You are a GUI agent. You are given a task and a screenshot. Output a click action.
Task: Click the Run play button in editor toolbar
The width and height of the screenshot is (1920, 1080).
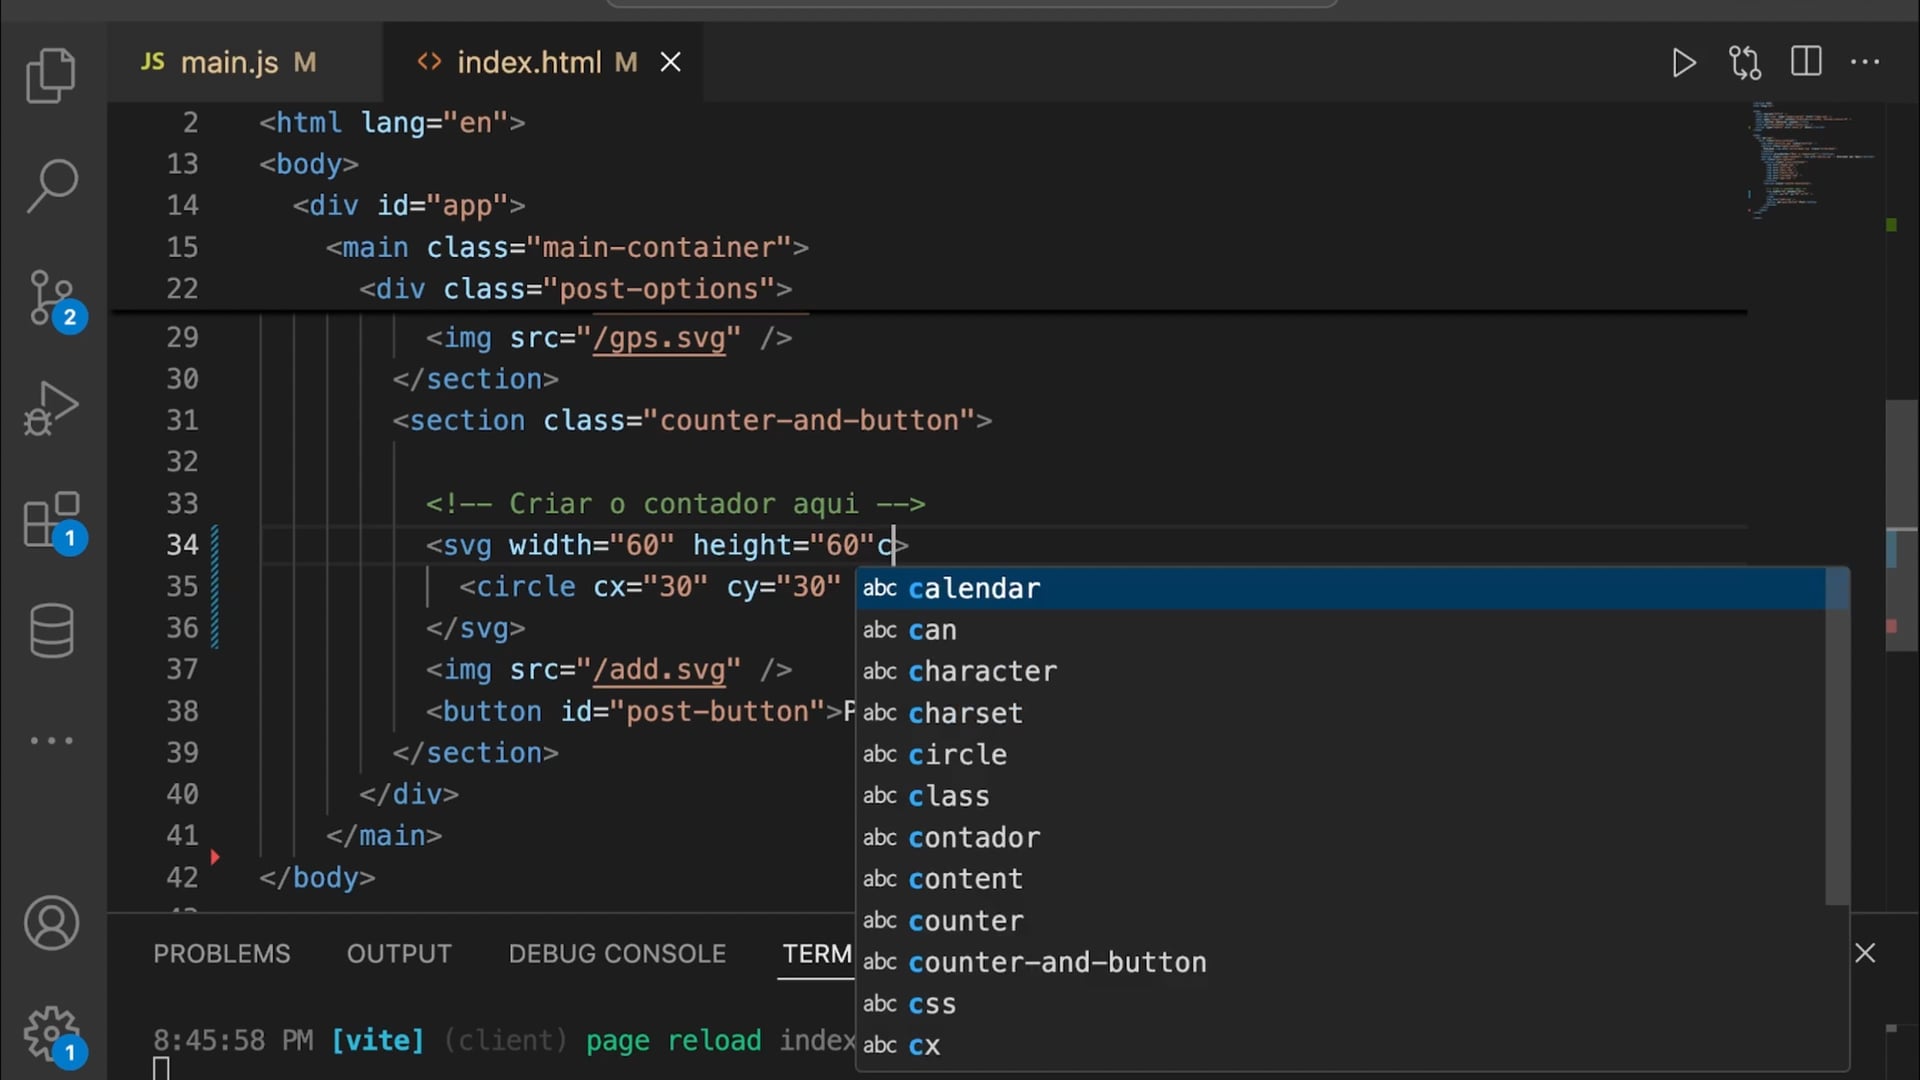click(x=1684, y=63)
